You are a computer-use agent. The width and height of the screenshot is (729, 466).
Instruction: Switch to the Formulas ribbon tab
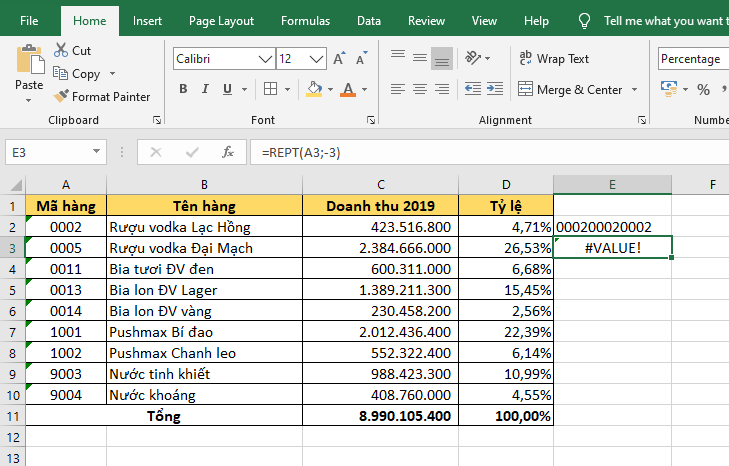tap(305, 20)
